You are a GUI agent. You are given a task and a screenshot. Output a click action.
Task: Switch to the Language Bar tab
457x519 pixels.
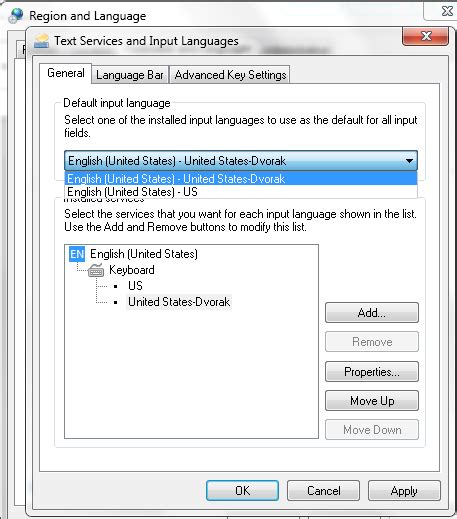(130, 75)
